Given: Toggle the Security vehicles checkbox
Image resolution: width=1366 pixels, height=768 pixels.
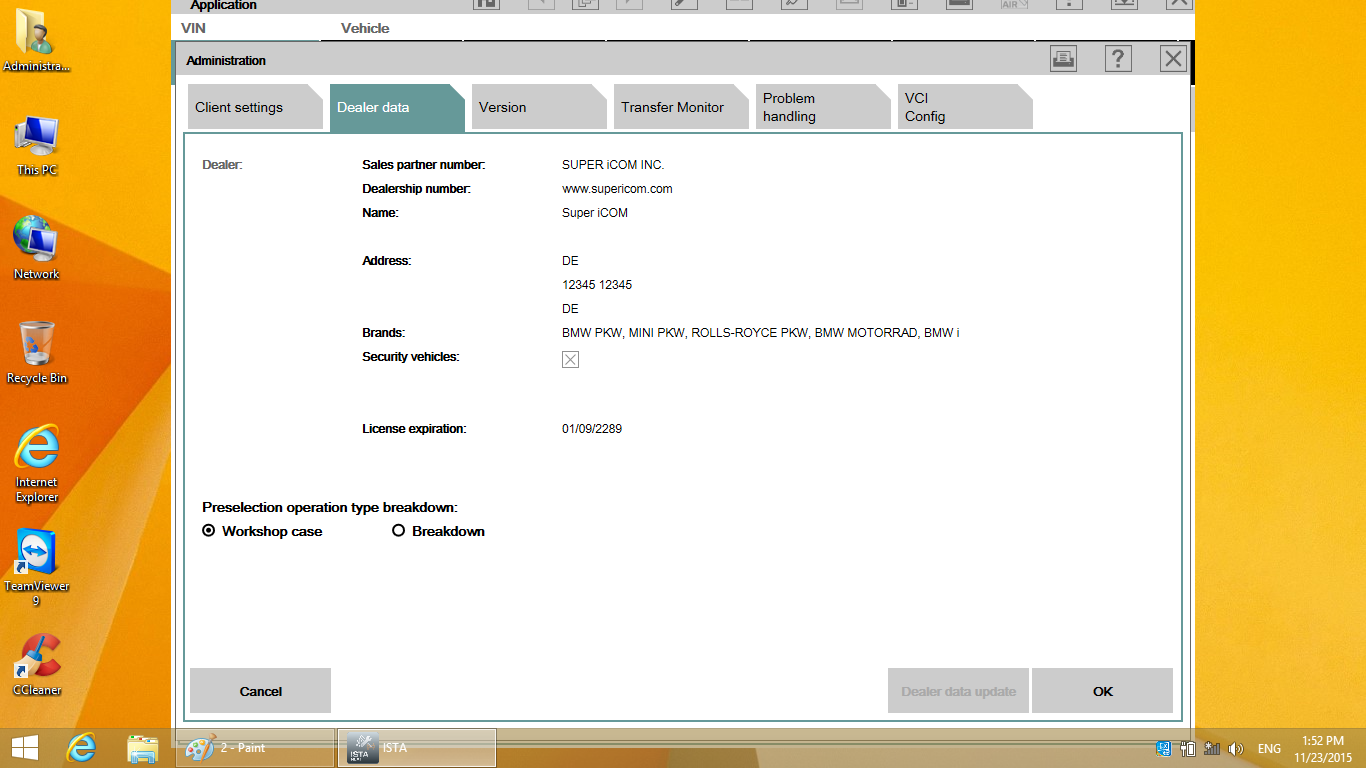Looking at the screenshot, I should [x=570, y=360].
